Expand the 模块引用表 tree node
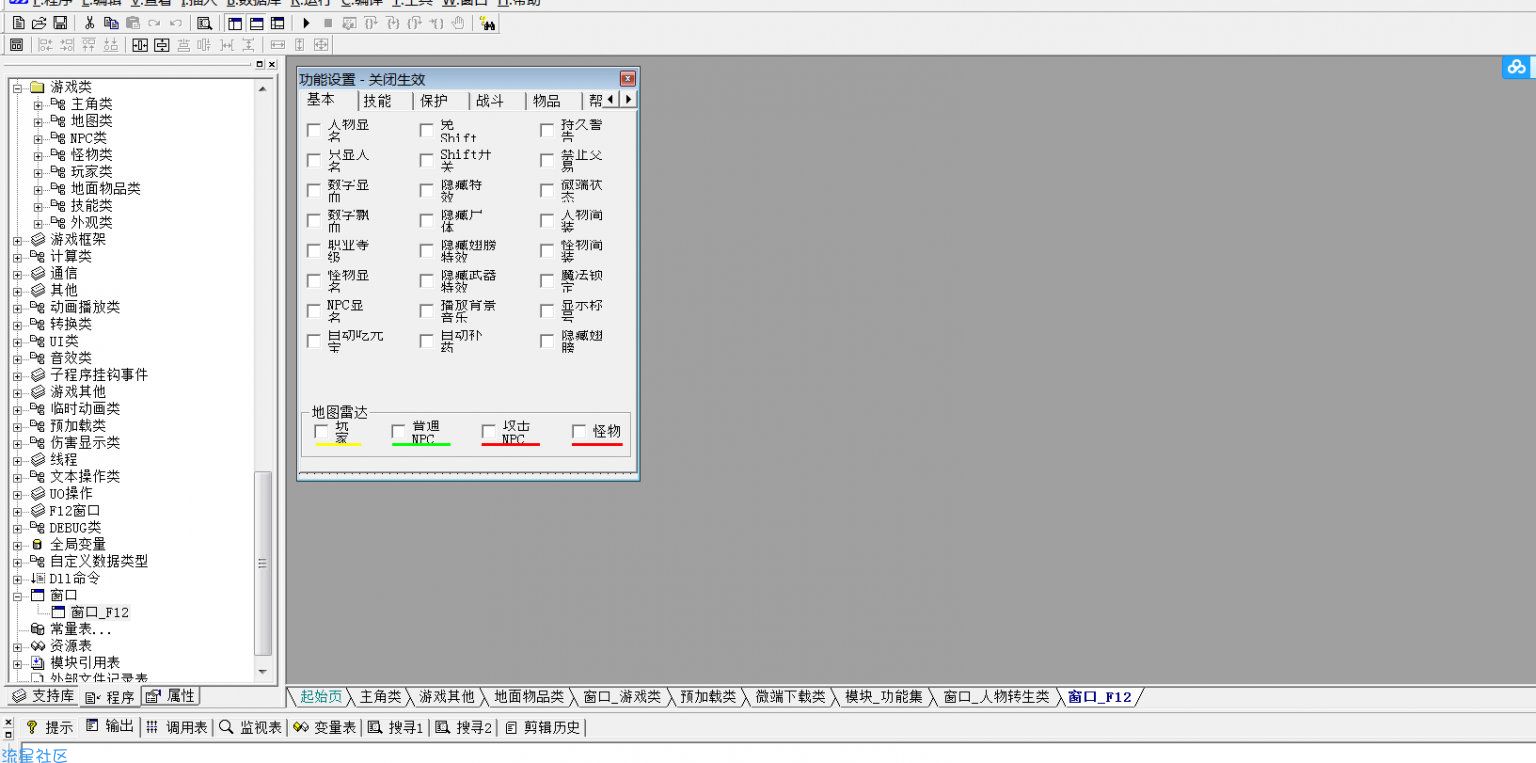Image resolution: width=1536 pixels, height=763 pixels. tap(17, 663)
